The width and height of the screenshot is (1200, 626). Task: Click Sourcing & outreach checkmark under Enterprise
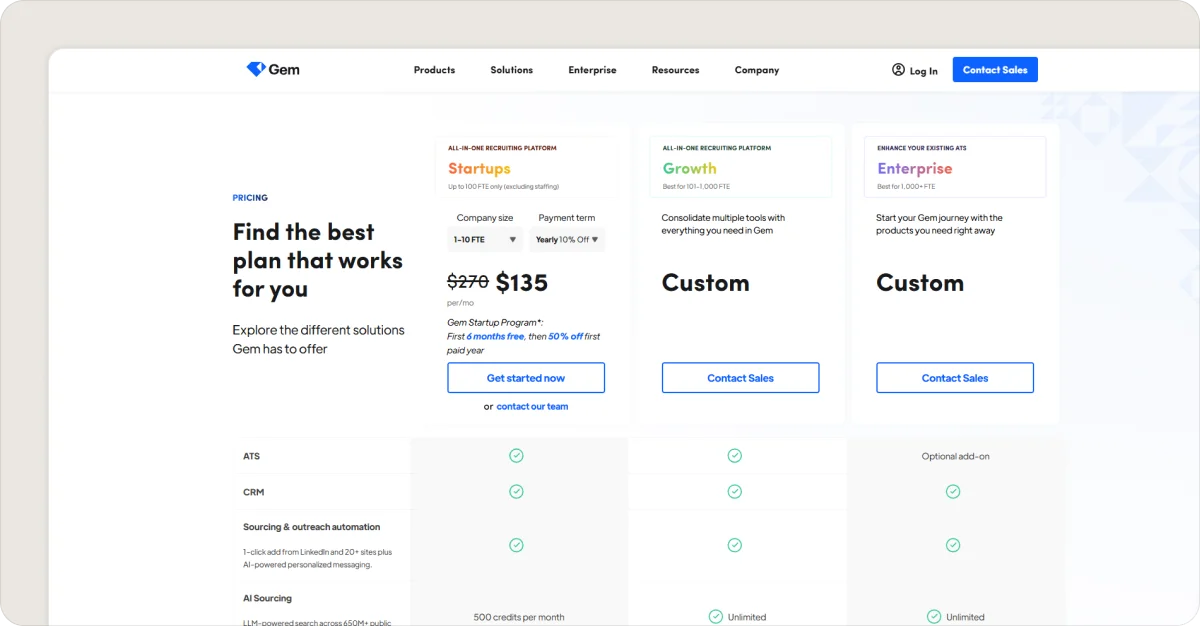pyautogui.click(x=953, y=545)
